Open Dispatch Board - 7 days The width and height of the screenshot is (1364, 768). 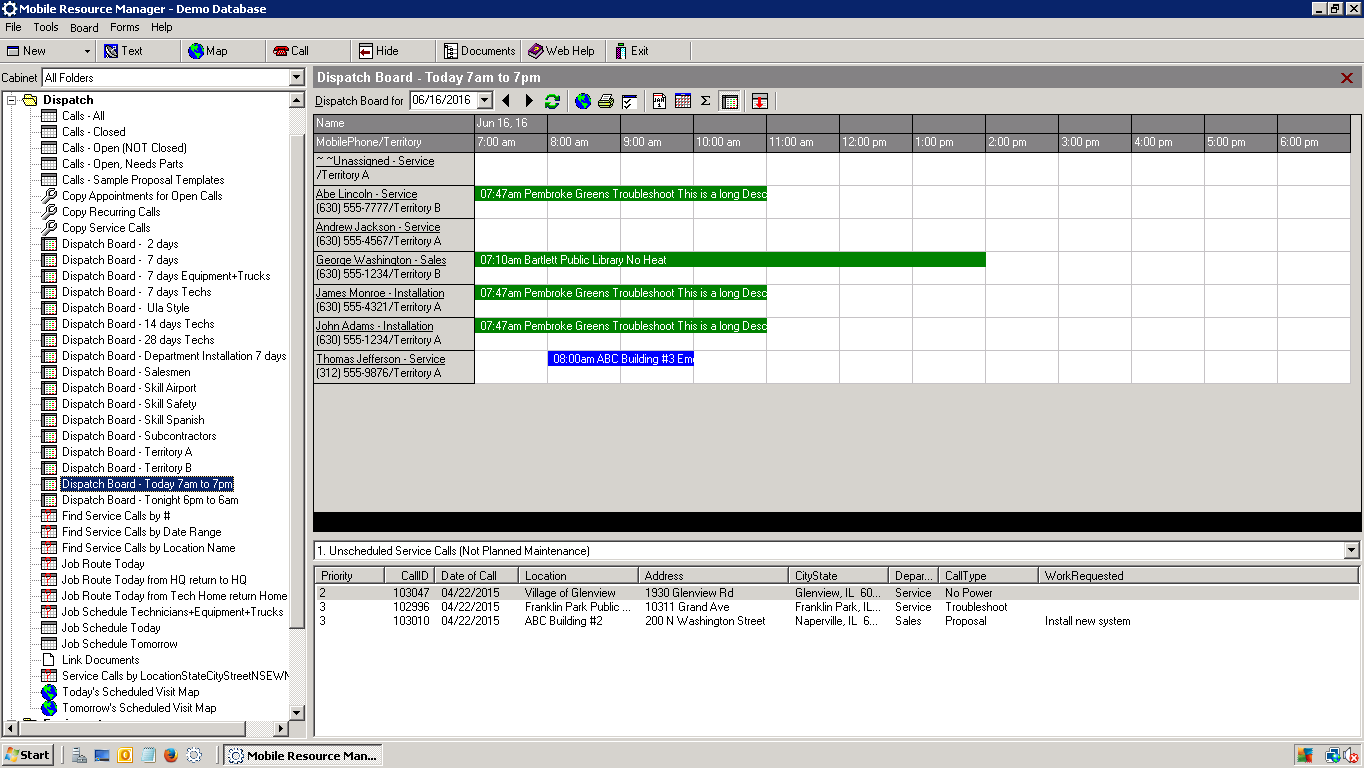[x=120, y=260]
